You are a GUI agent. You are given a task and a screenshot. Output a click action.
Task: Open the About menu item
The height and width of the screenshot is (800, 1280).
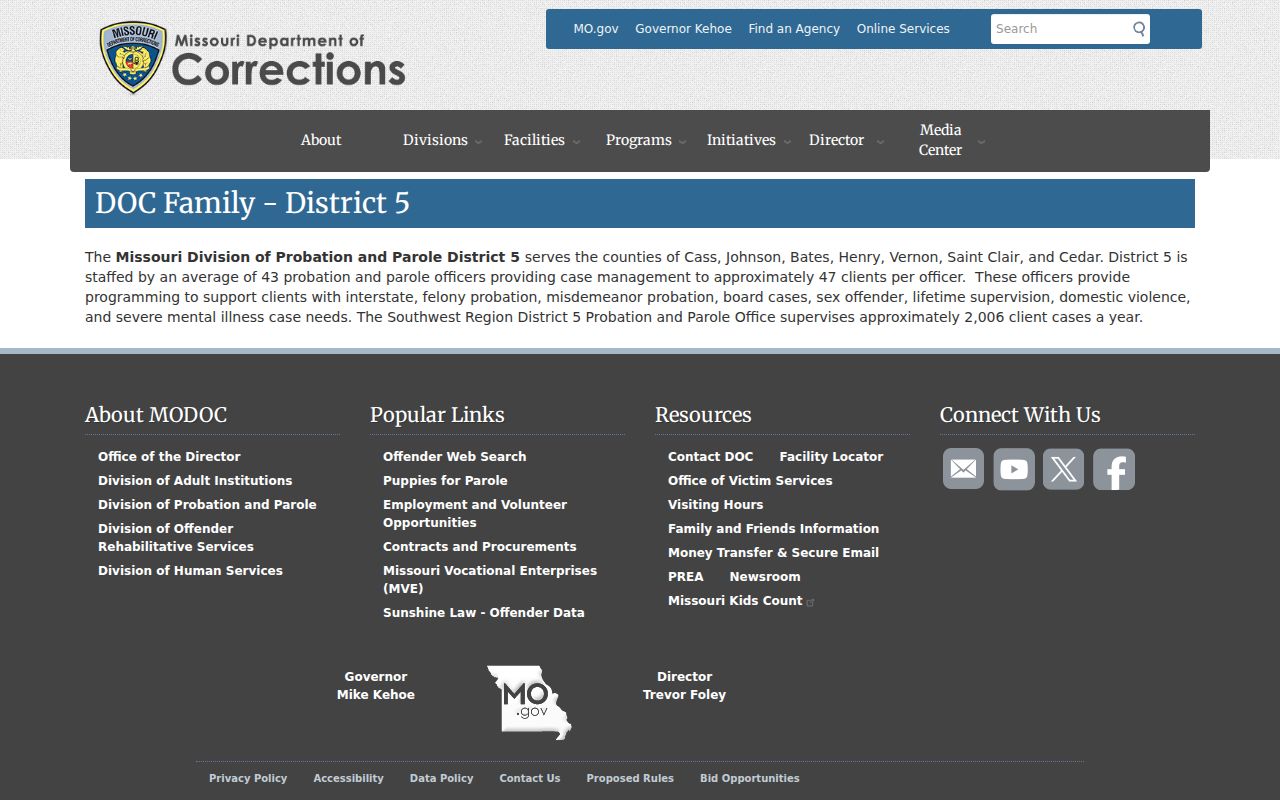click(321, 140)
